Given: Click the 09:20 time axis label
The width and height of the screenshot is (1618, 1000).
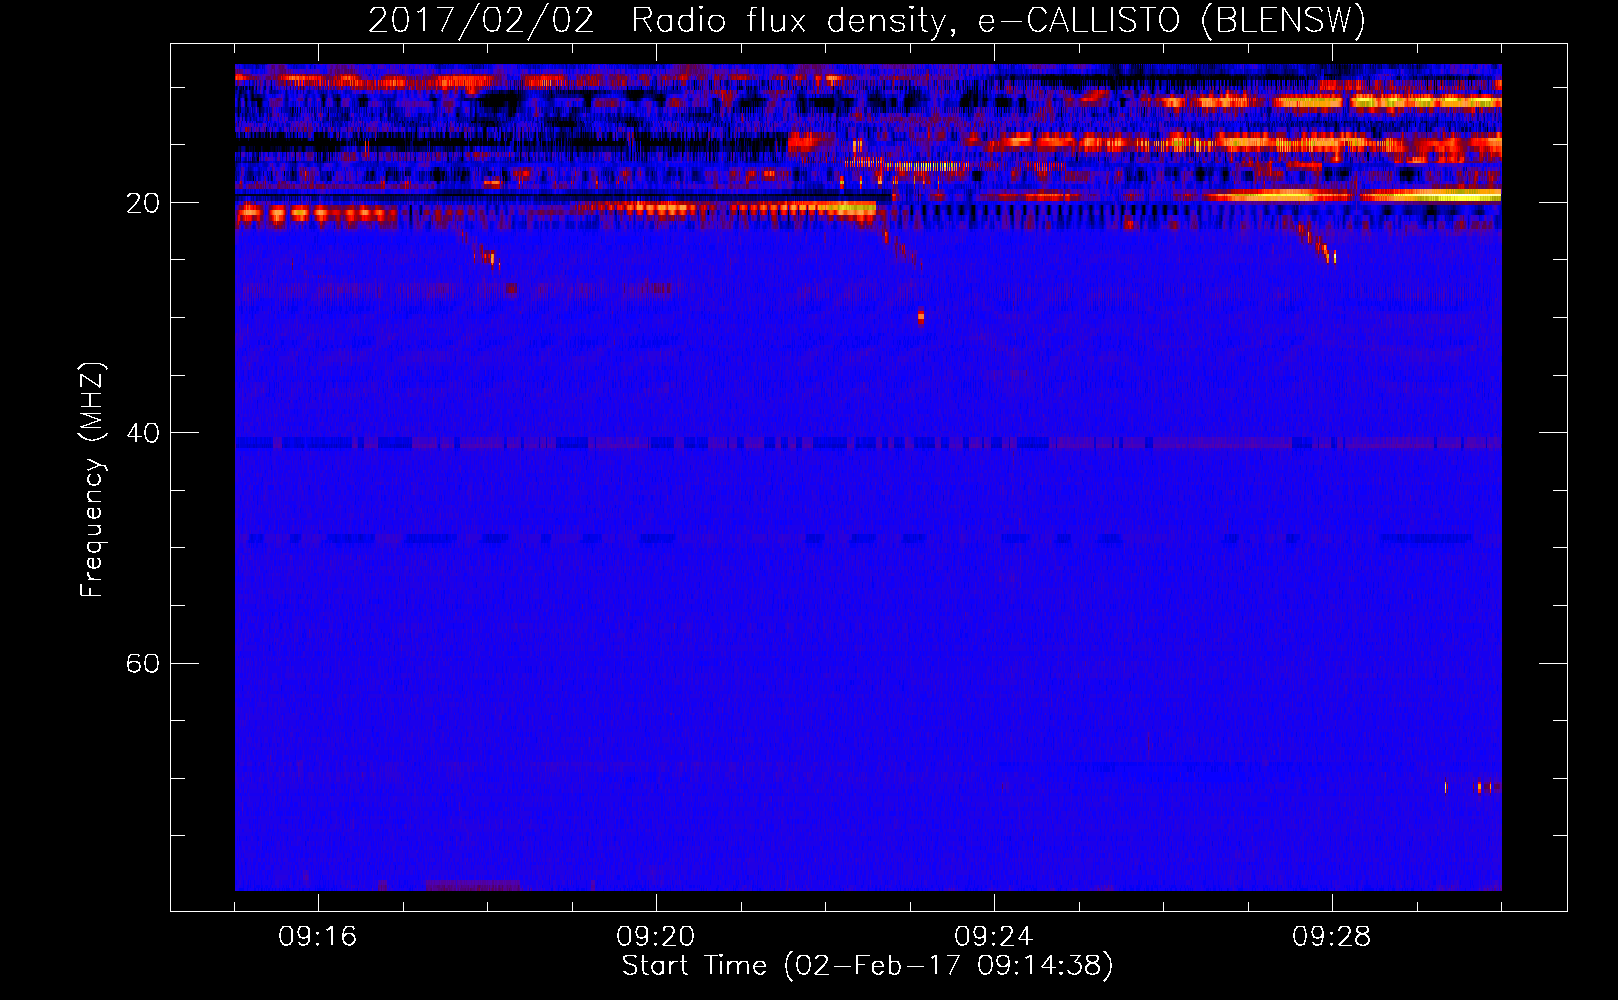Looking at the screenshot, I should (655, 937).
